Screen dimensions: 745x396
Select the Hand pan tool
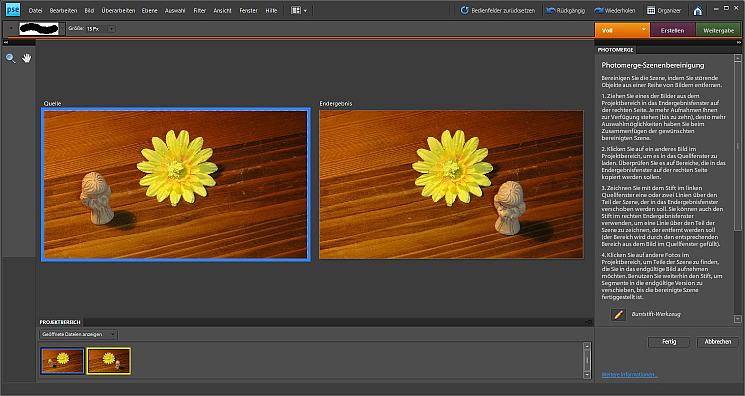[x=27, y=58]
